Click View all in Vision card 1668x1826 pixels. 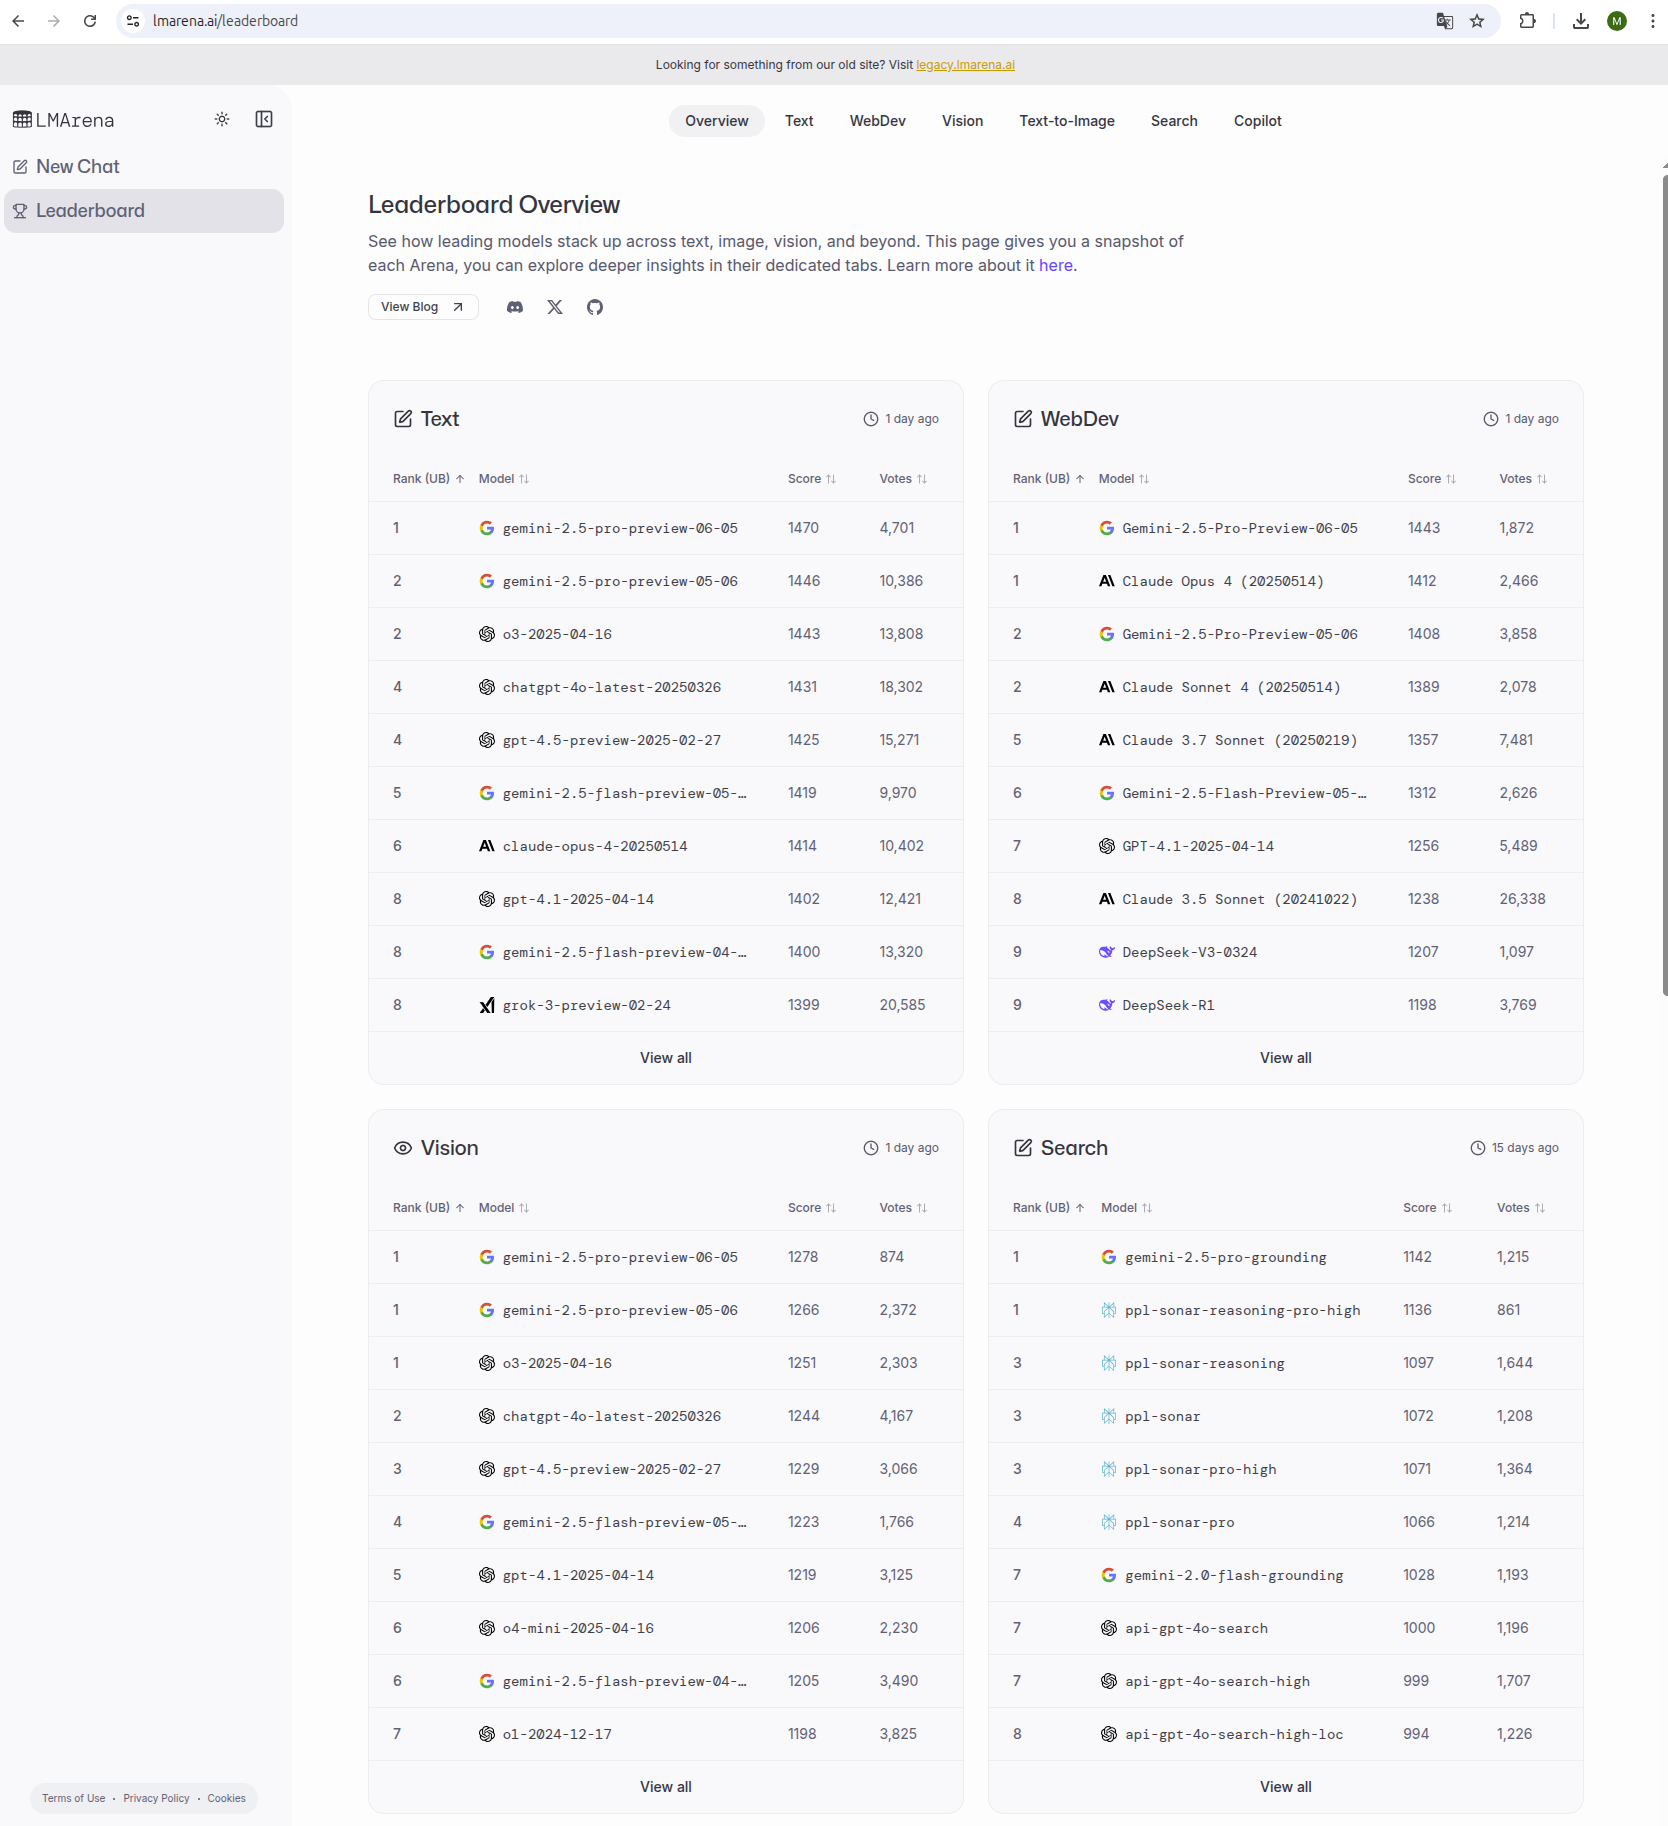coord(666,1787)
